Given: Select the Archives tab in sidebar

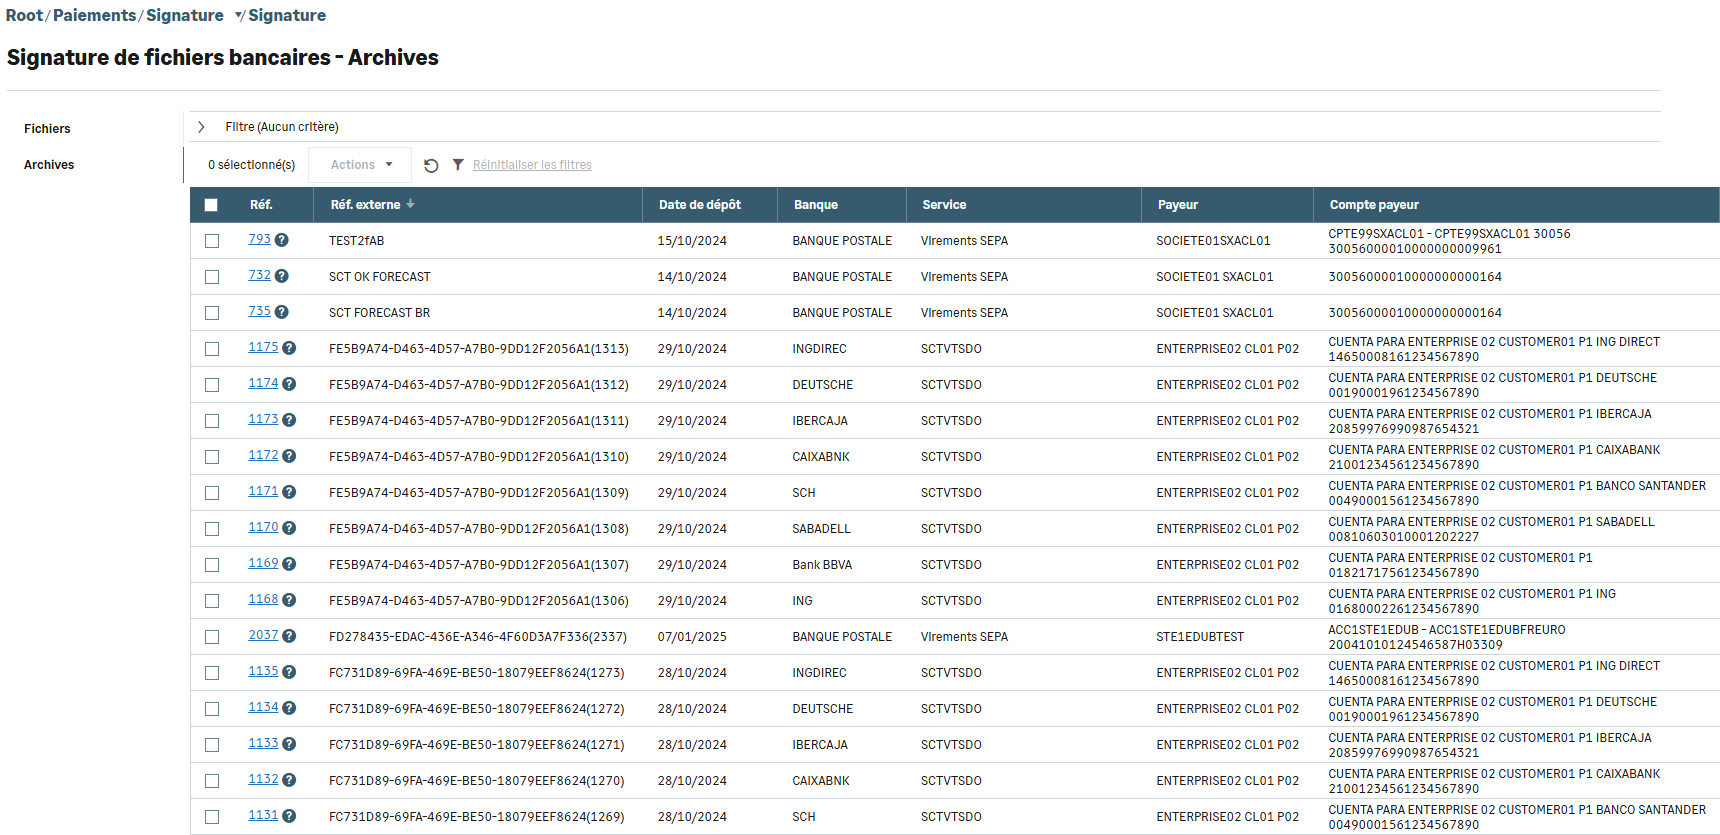Looking at the screenshot, I should tap(49, 165).
